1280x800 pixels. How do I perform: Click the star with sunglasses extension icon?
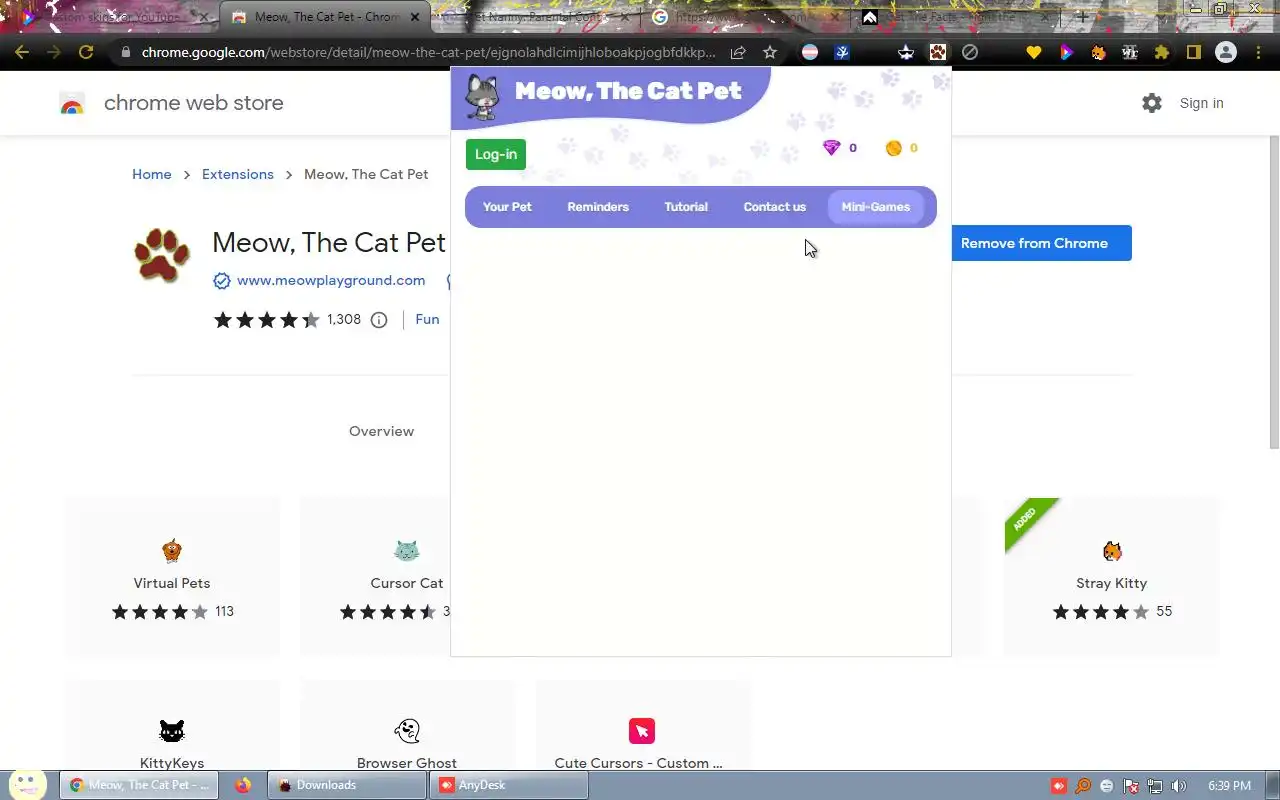pos(906,52)
